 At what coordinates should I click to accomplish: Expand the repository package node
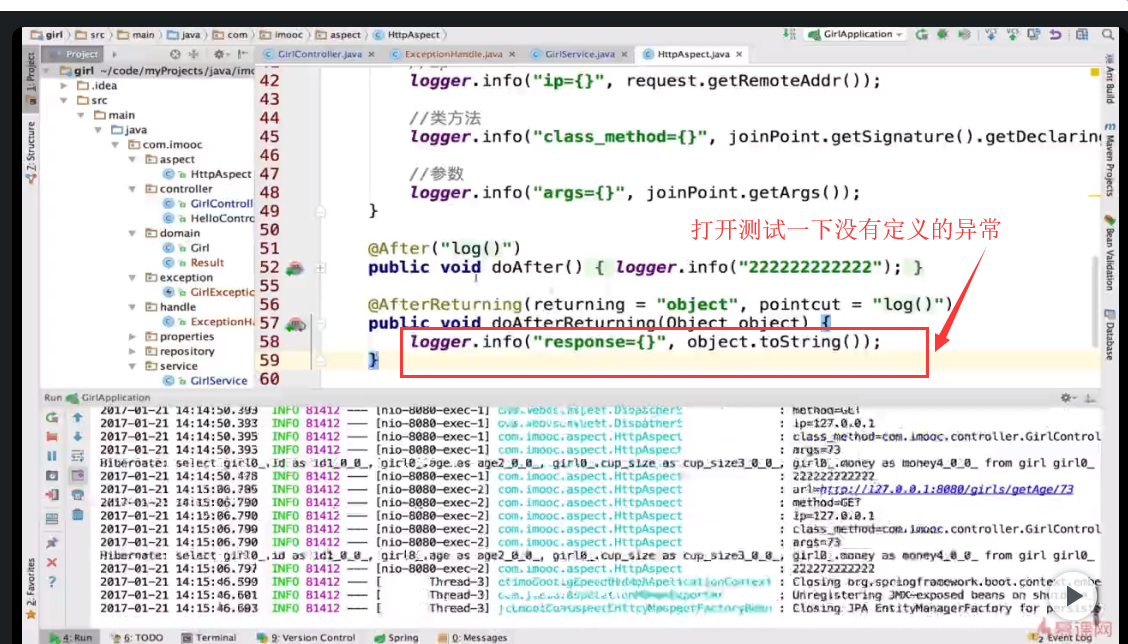(132, 351)
